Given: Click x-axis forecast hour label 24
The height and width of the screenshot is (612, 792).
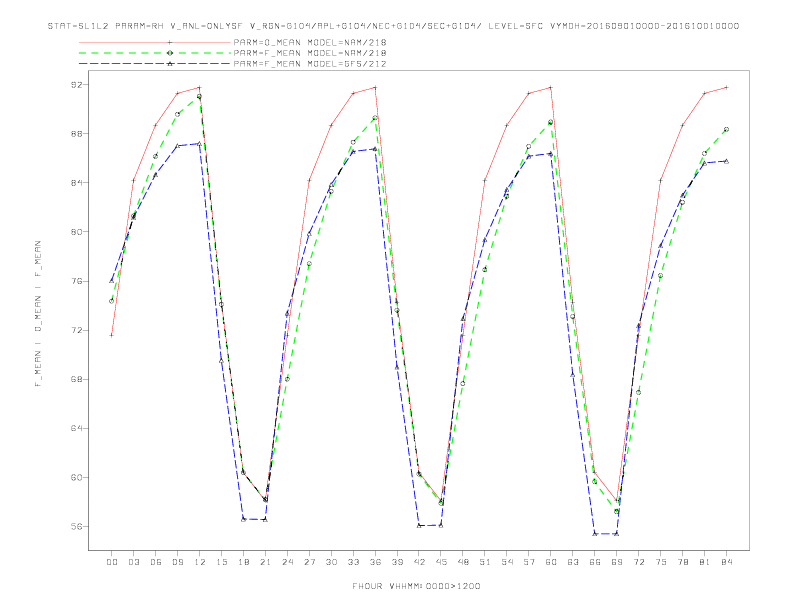Looking at the screenshot, I should coord(287,562).
